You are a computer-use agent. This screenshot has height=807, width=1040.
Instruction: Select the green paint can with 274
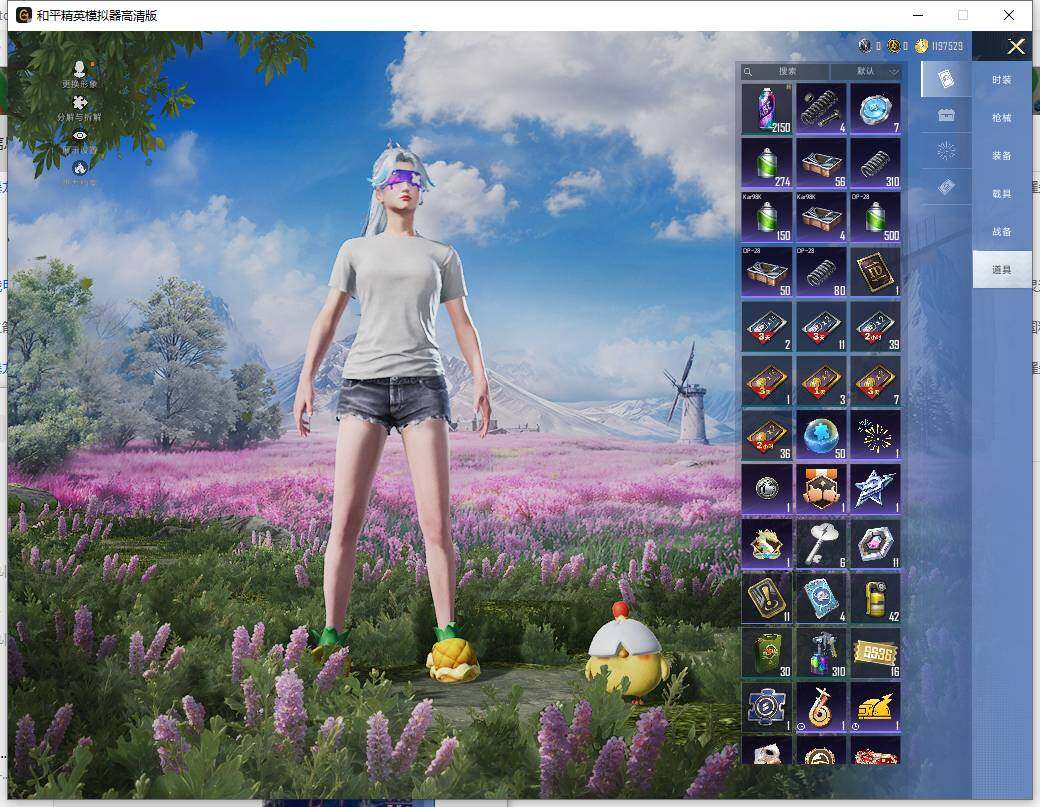pyautogui.click(x=767, y=163)
